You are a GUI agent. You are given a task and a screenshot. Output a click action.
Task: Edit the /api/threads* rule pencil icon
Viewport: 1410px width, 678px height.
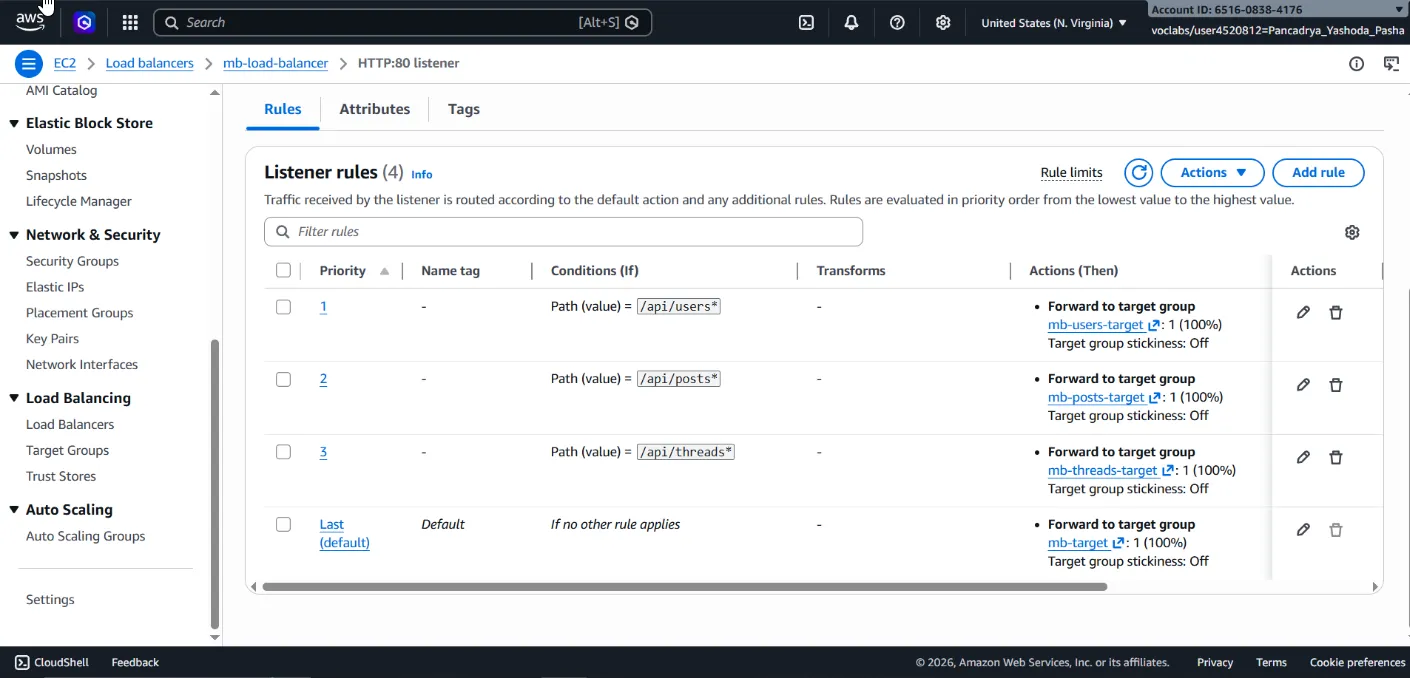pos(1303,457)
